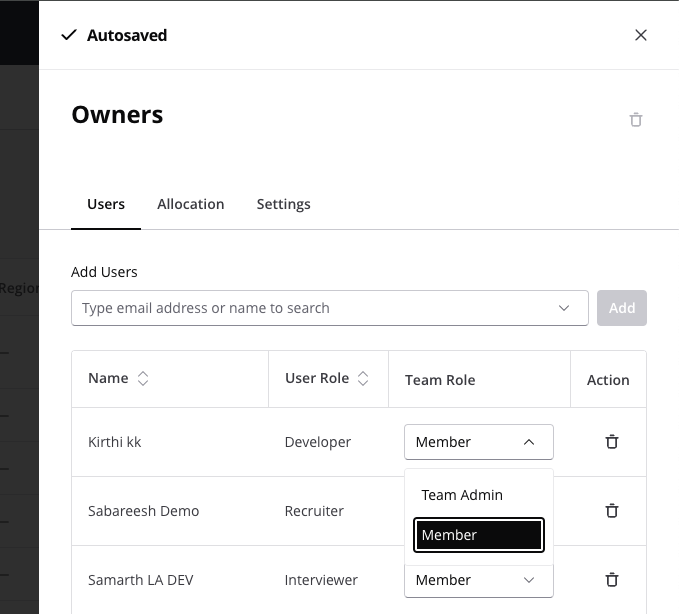This screenshot has height=614, width=679.
Task: Click the Team Role column header
Action: coord(440,380)
